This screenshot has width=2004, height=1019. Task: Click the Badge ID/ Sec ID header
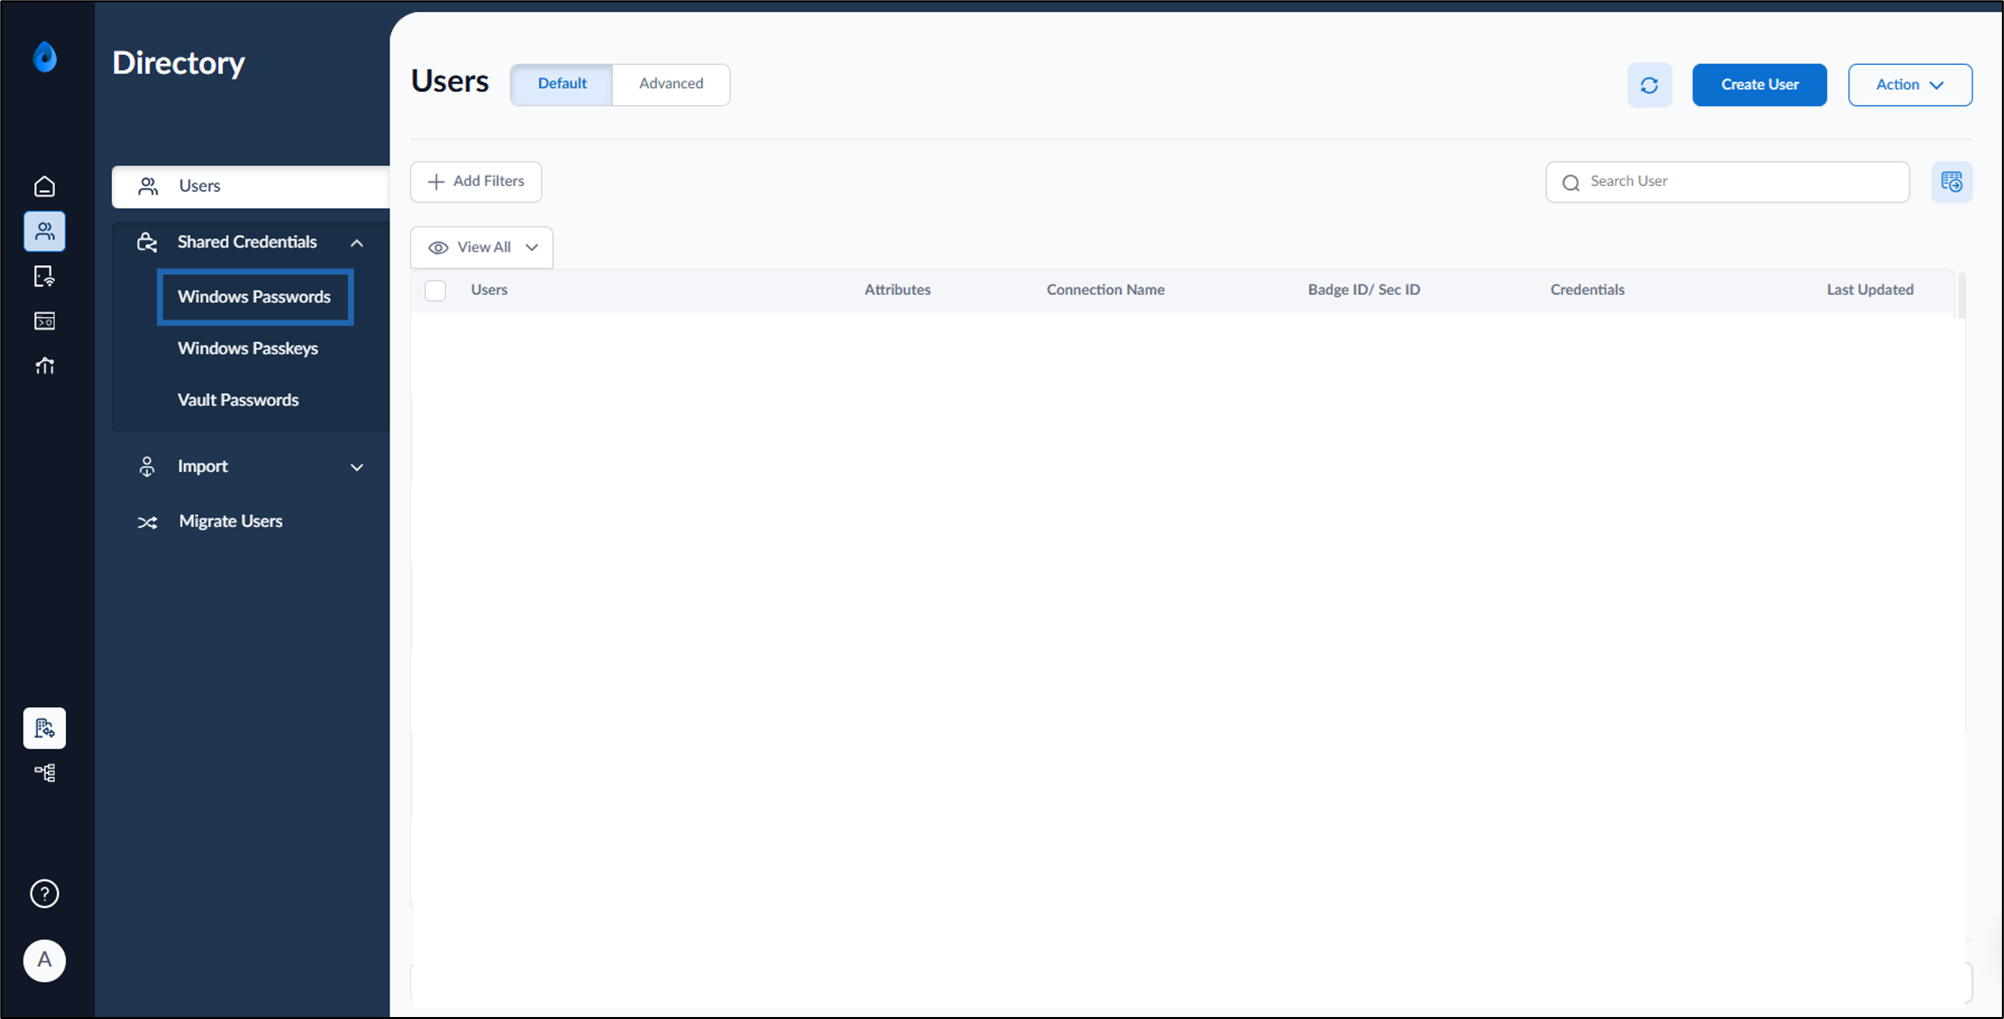(1363, 290)
